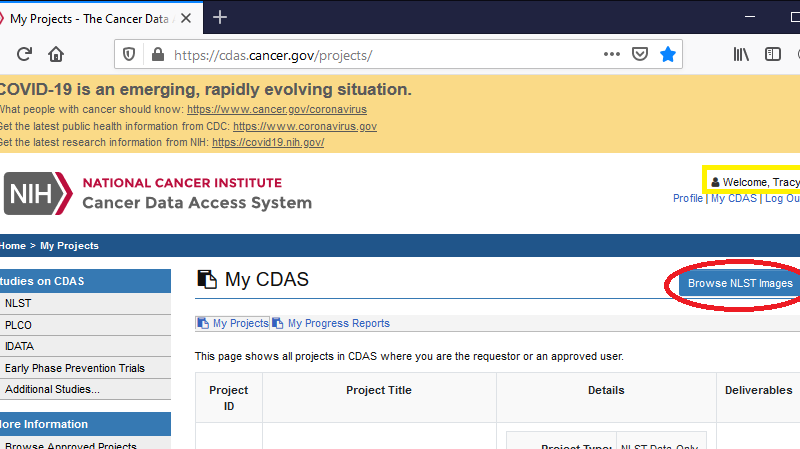800x449 pixels.
Task: Open the Profile link
Action: [x=688, y=198]
